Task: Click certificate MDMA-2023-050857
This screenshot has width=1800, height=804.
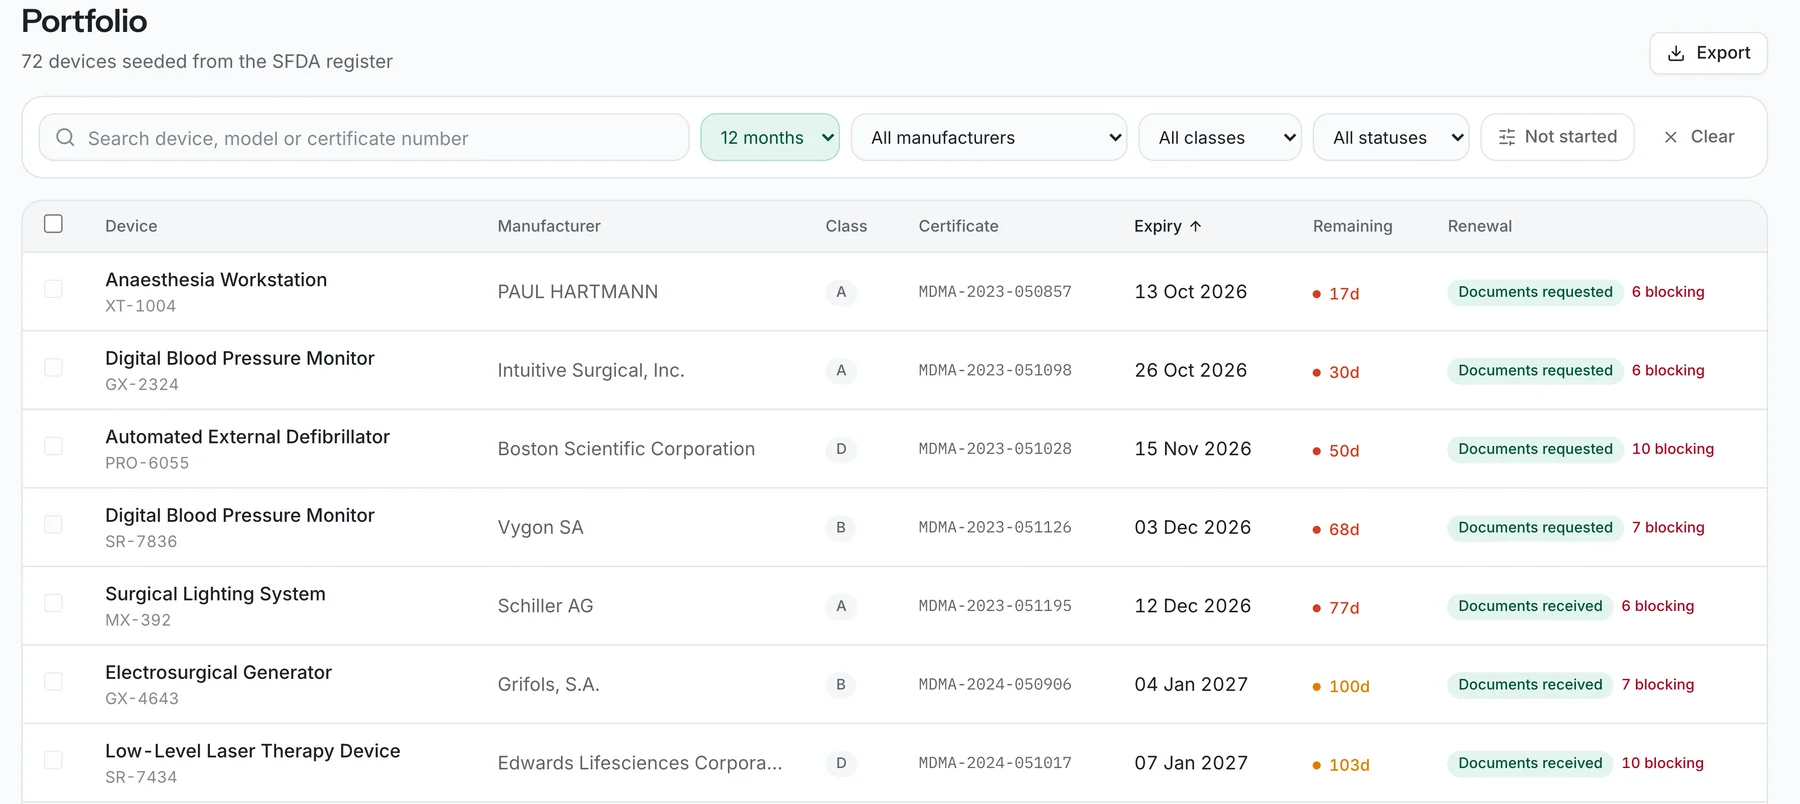Action: (x=995, y=292)
